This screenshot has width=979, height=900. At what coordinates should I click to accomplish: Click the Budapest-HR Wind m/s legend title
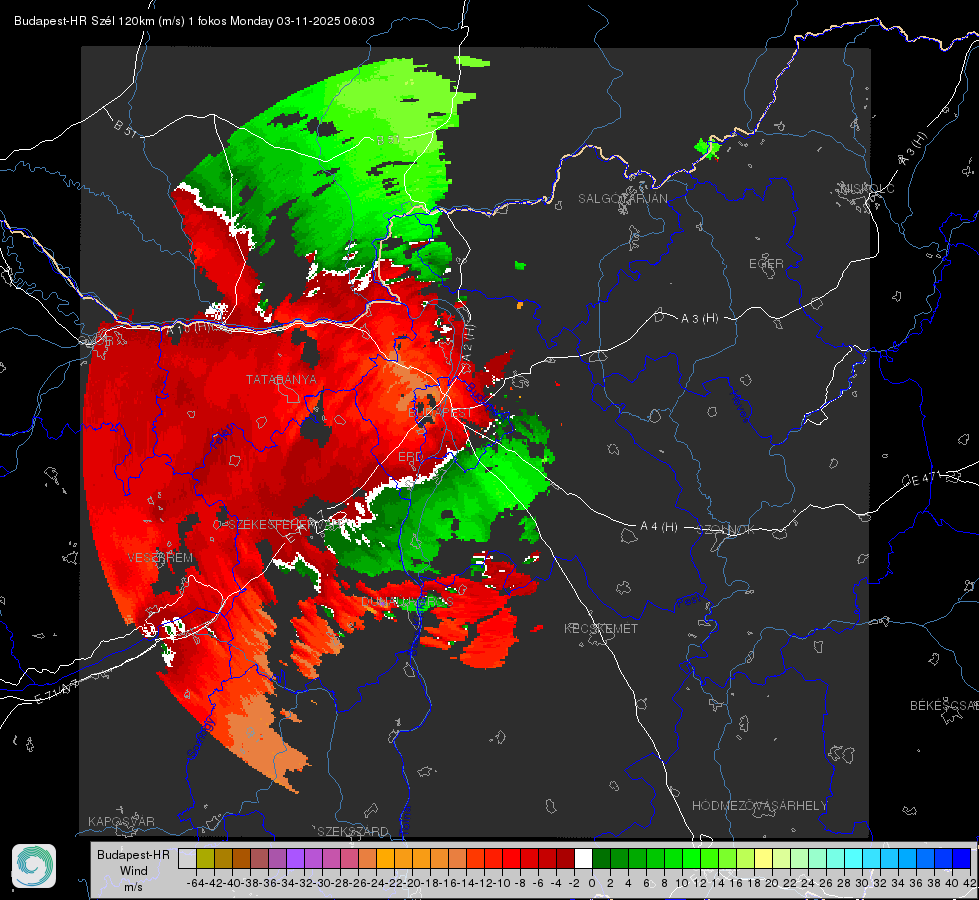(133, 871)
